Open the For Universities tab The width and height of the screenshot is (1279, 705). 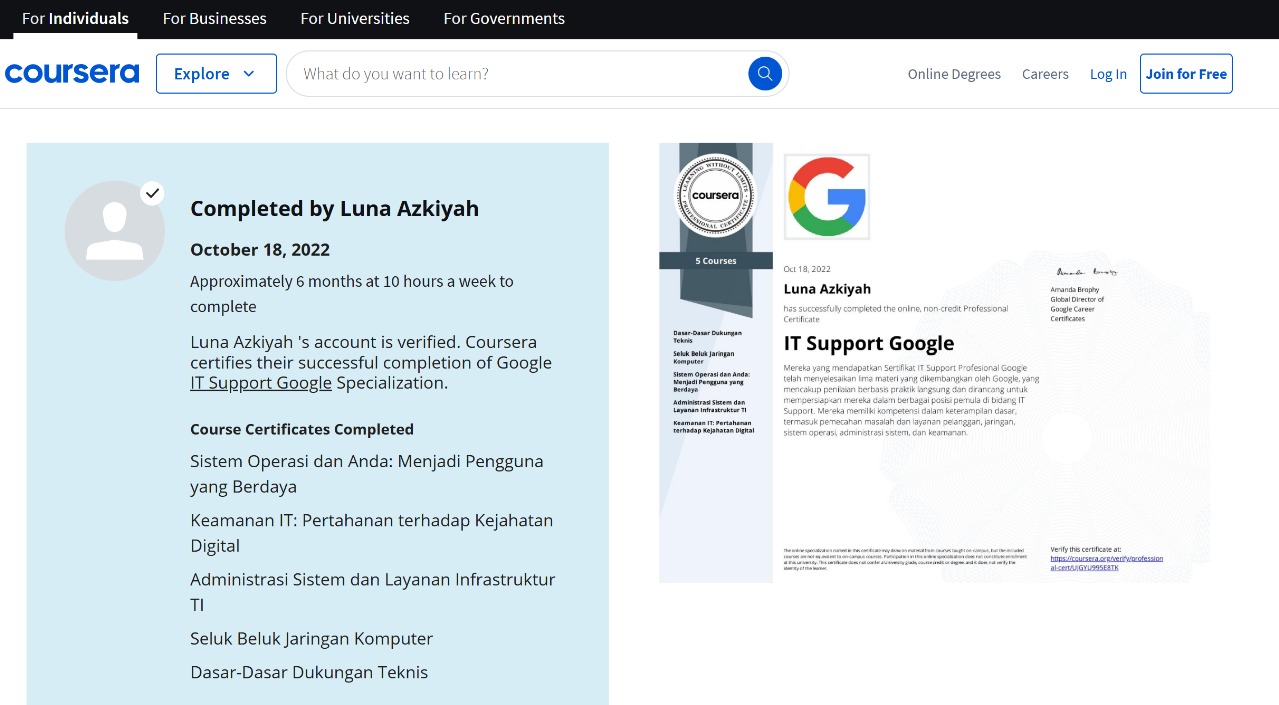355,18
